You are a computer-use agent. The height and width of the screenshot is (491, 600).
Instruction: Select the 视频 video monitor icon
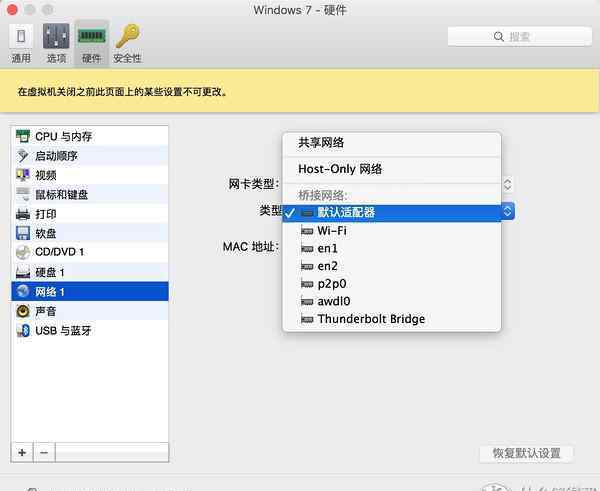[23, 175]
